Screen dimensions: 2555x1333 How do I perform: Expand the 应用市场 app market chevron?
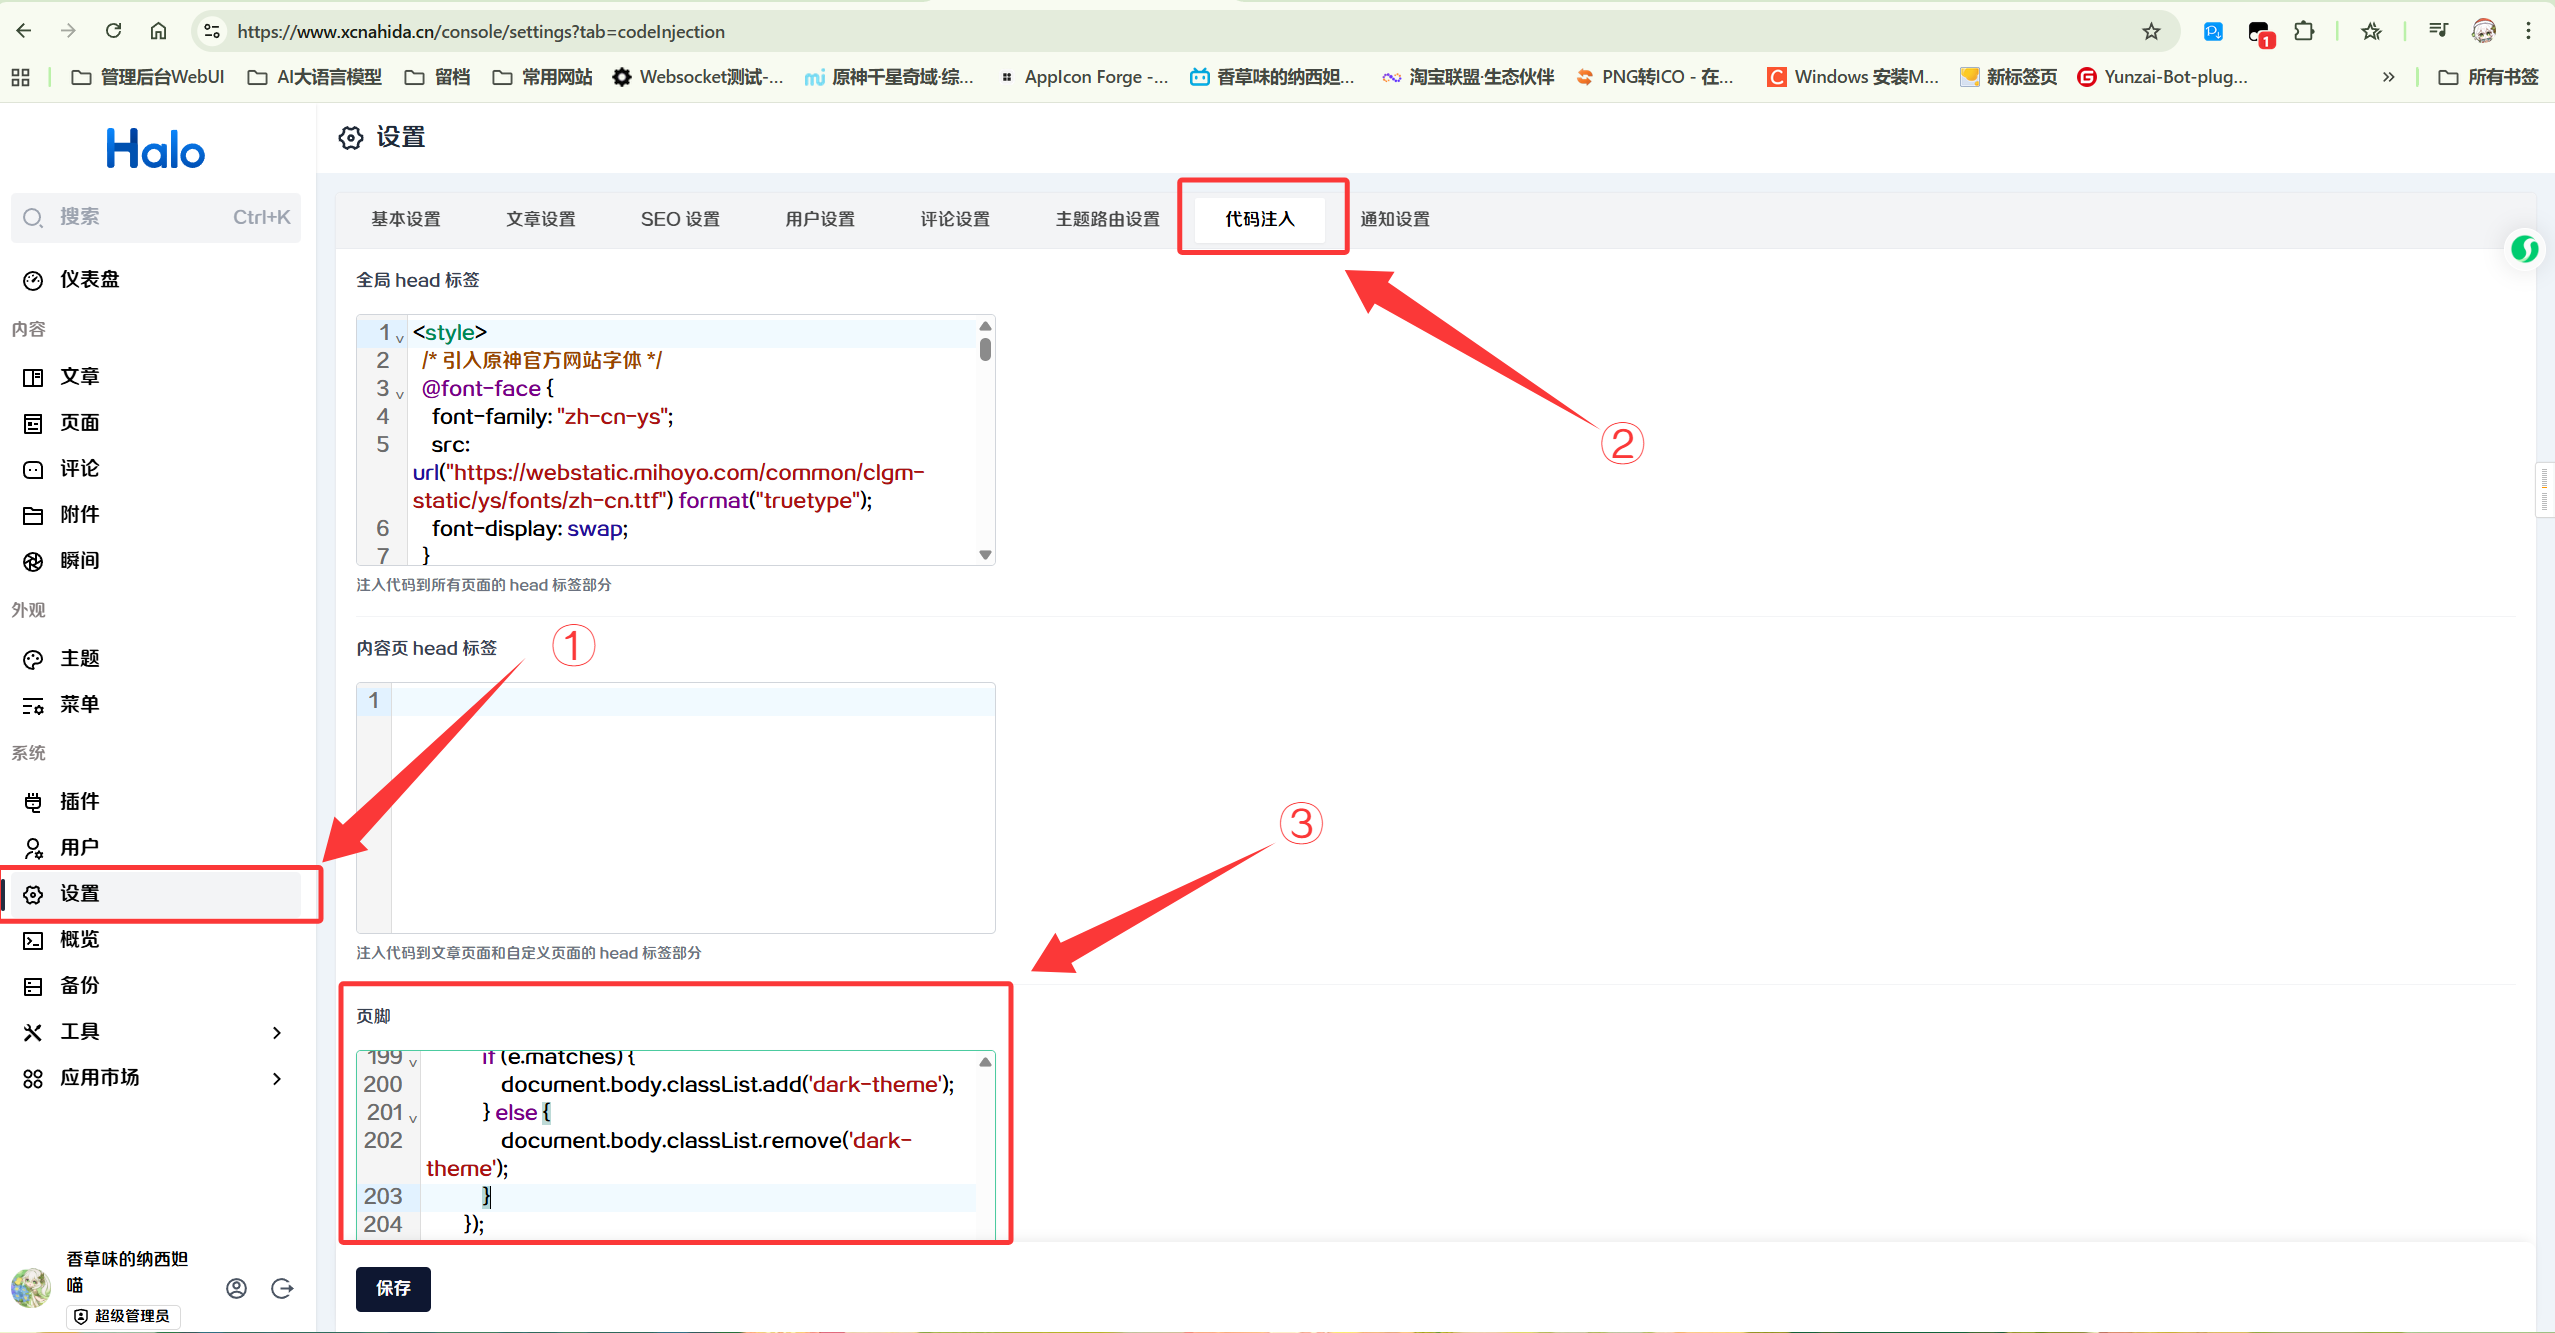pos(277,1079)
